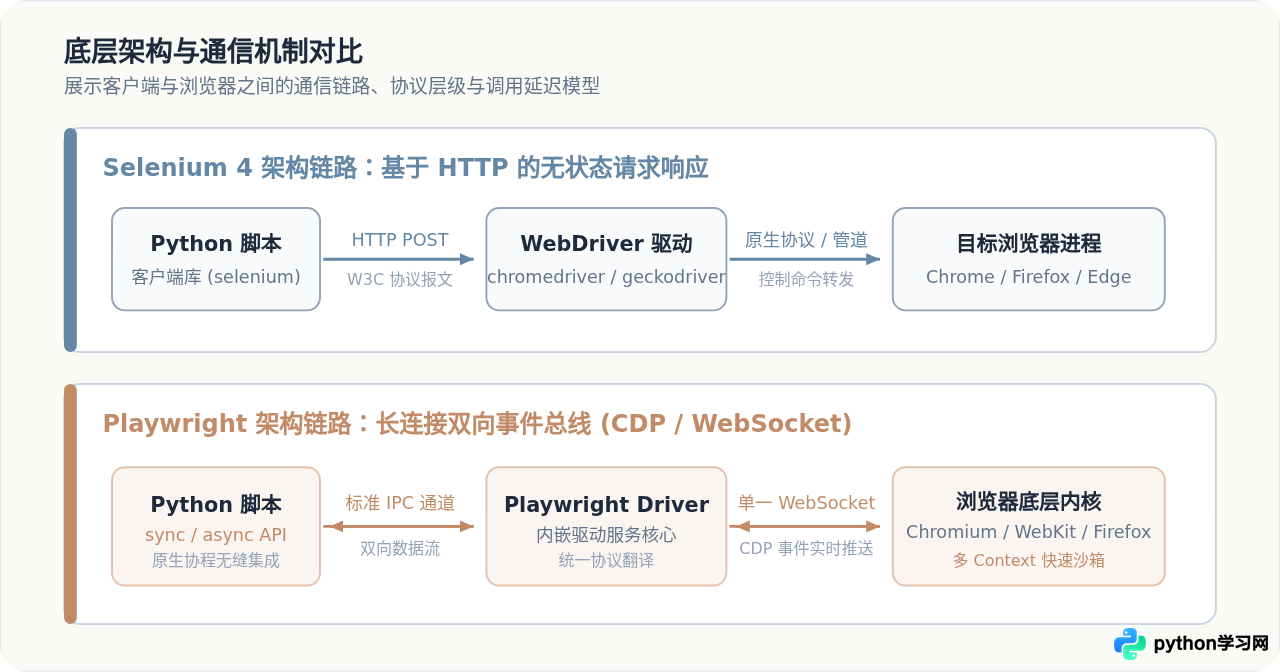This screenshot has width=1280, height=672.
Task: Select the Selenium Python 脚本 box
Action: pyautogui.click(x=216, y=259)
